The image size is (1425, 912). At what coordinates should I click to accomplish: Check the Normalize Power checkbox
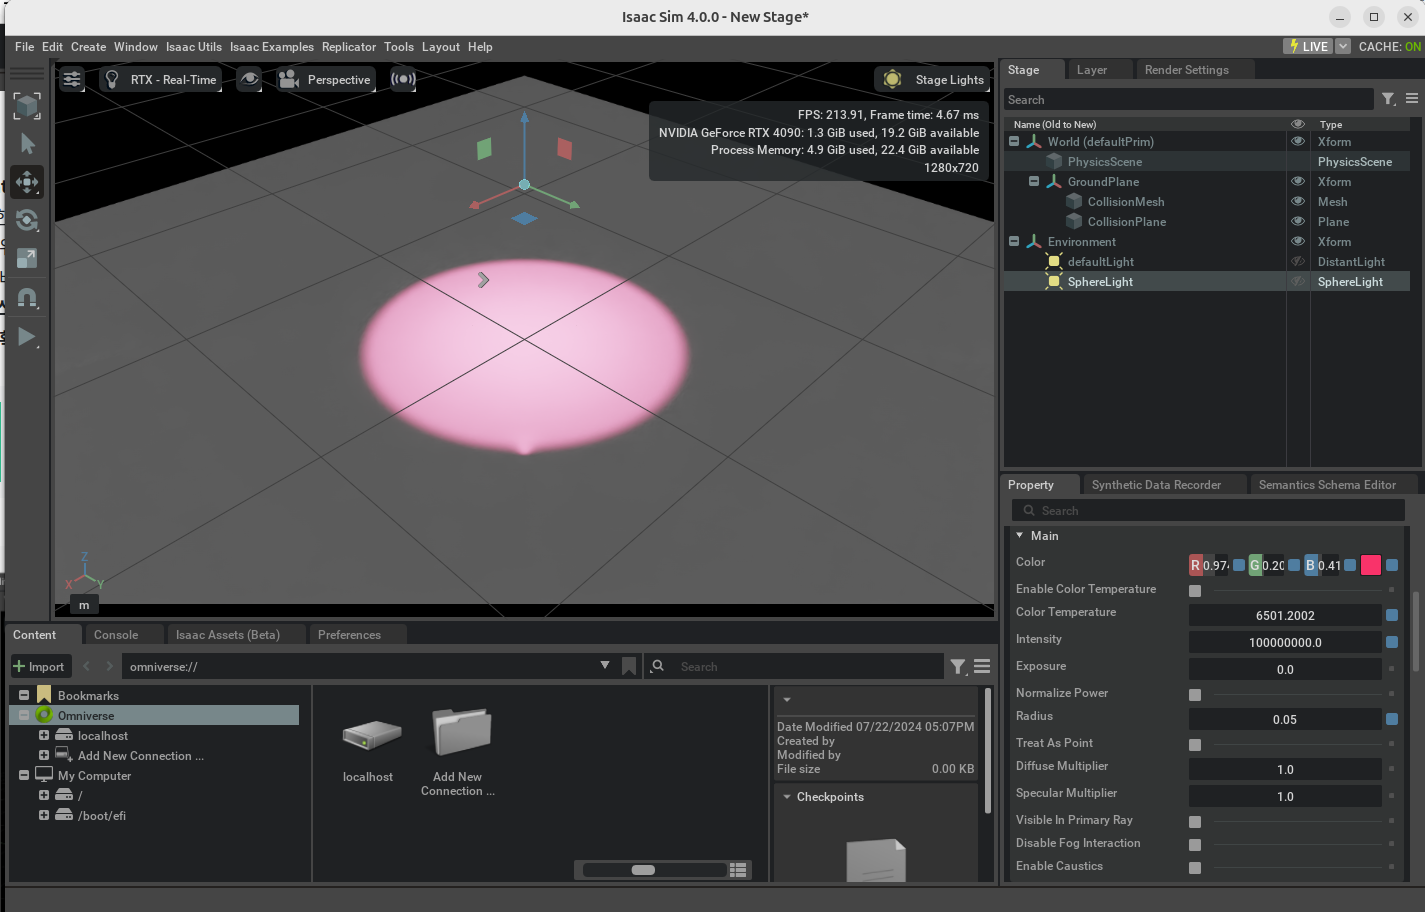1195,695
